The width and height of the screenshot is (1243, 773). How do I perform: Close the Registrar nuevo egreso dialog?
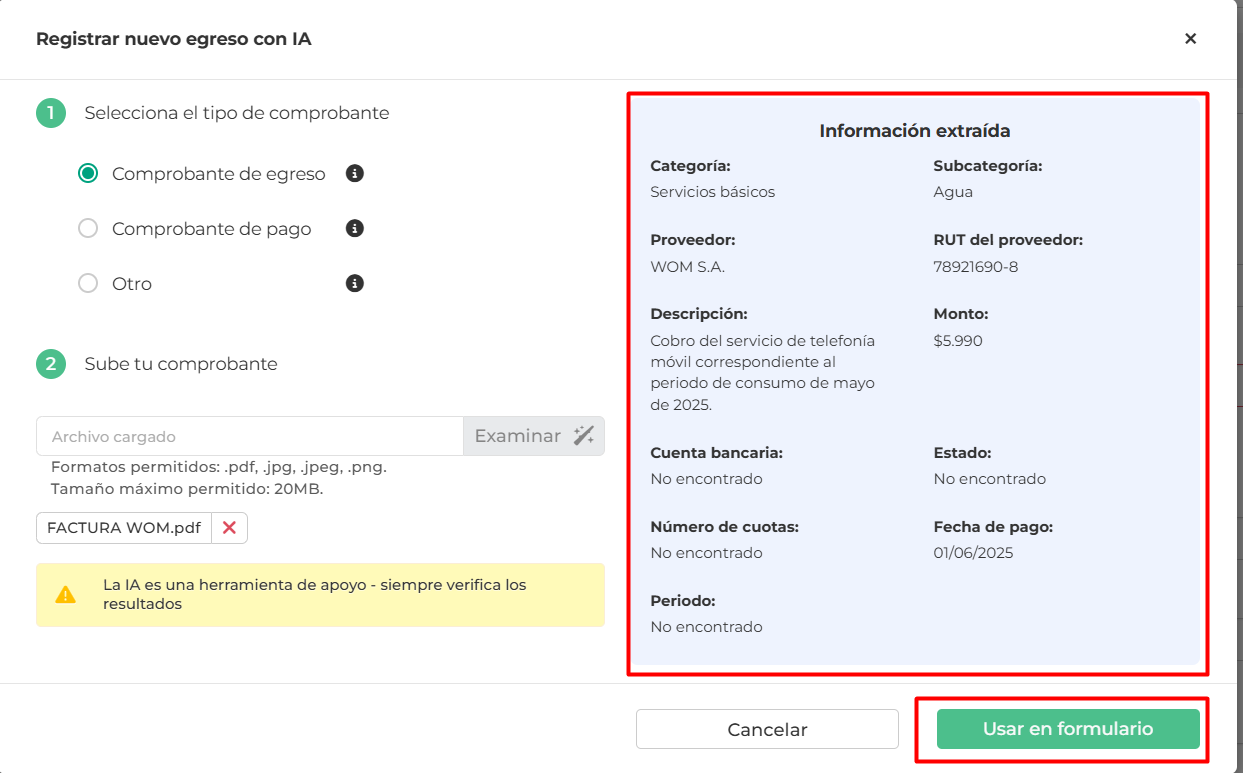pos(1190,39)
